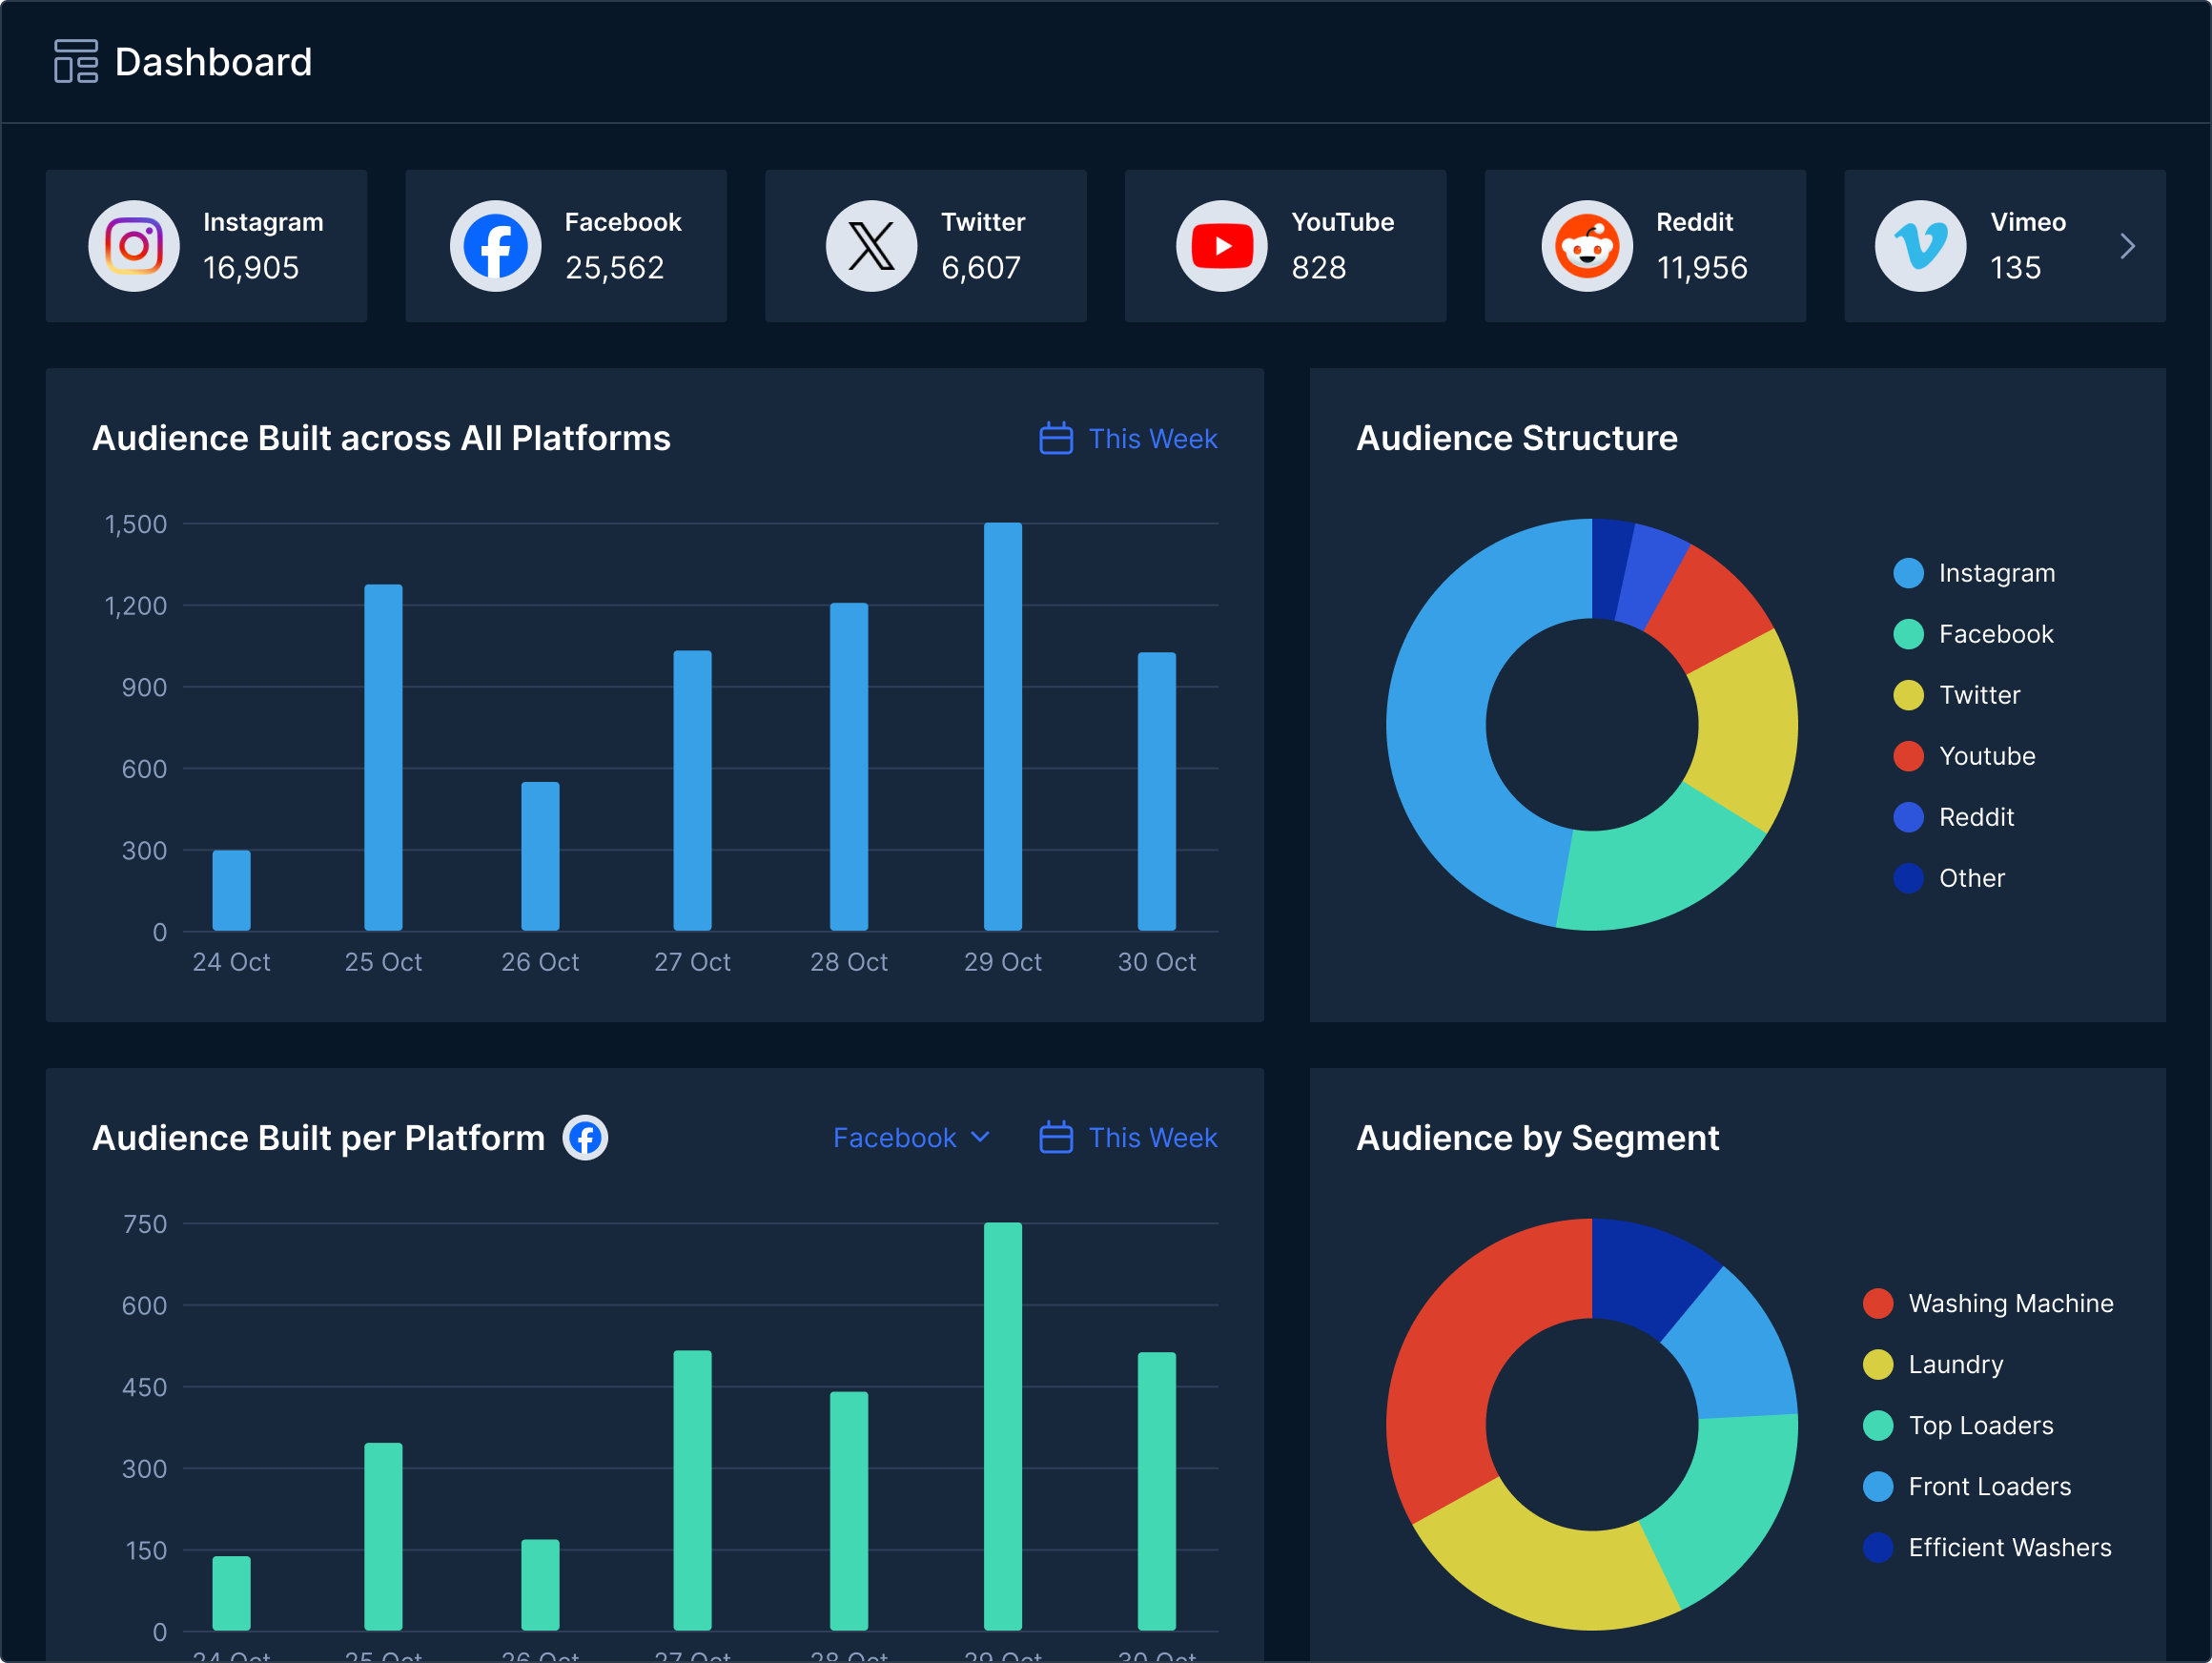
Task: Click the Dashboard logo icon
Action: click(x=76, y=62)
